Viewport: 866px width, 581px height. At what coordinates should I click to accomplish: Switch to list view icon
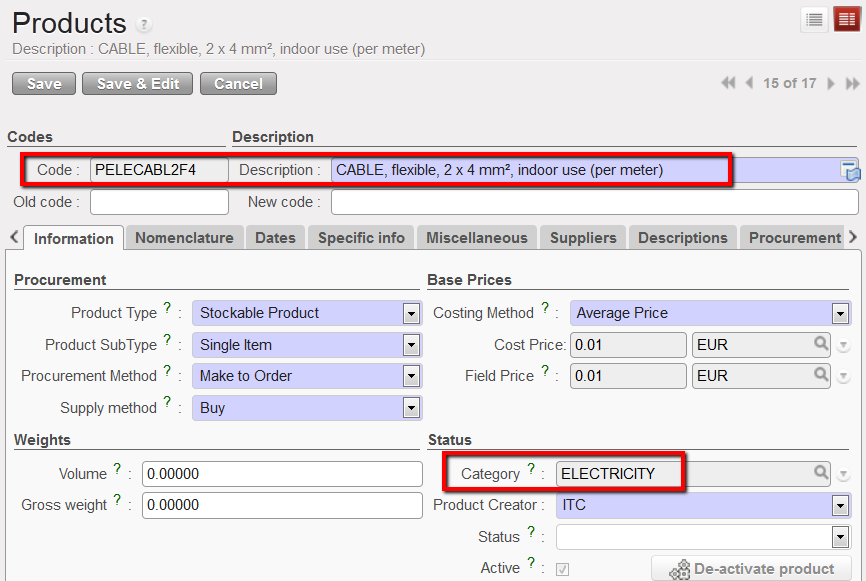[x=815, y=19]
